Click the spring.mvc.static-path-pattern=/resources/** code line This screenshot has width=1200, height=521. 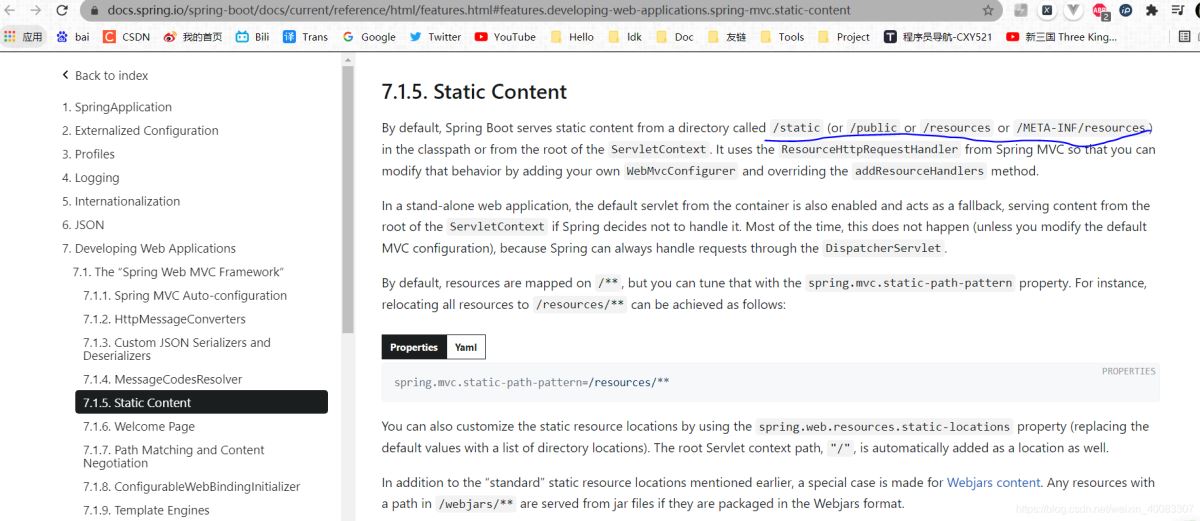[532, 382]
